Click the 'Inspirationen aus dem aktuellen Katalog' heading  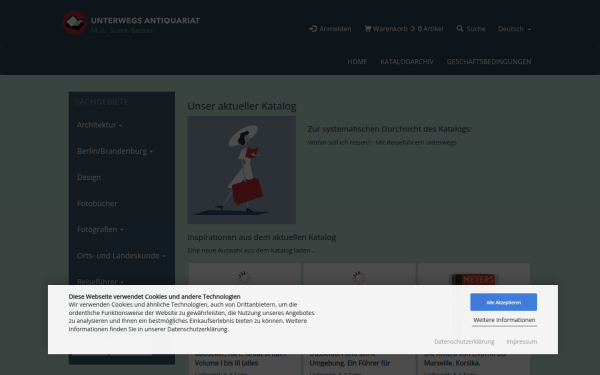click(261, 237)
